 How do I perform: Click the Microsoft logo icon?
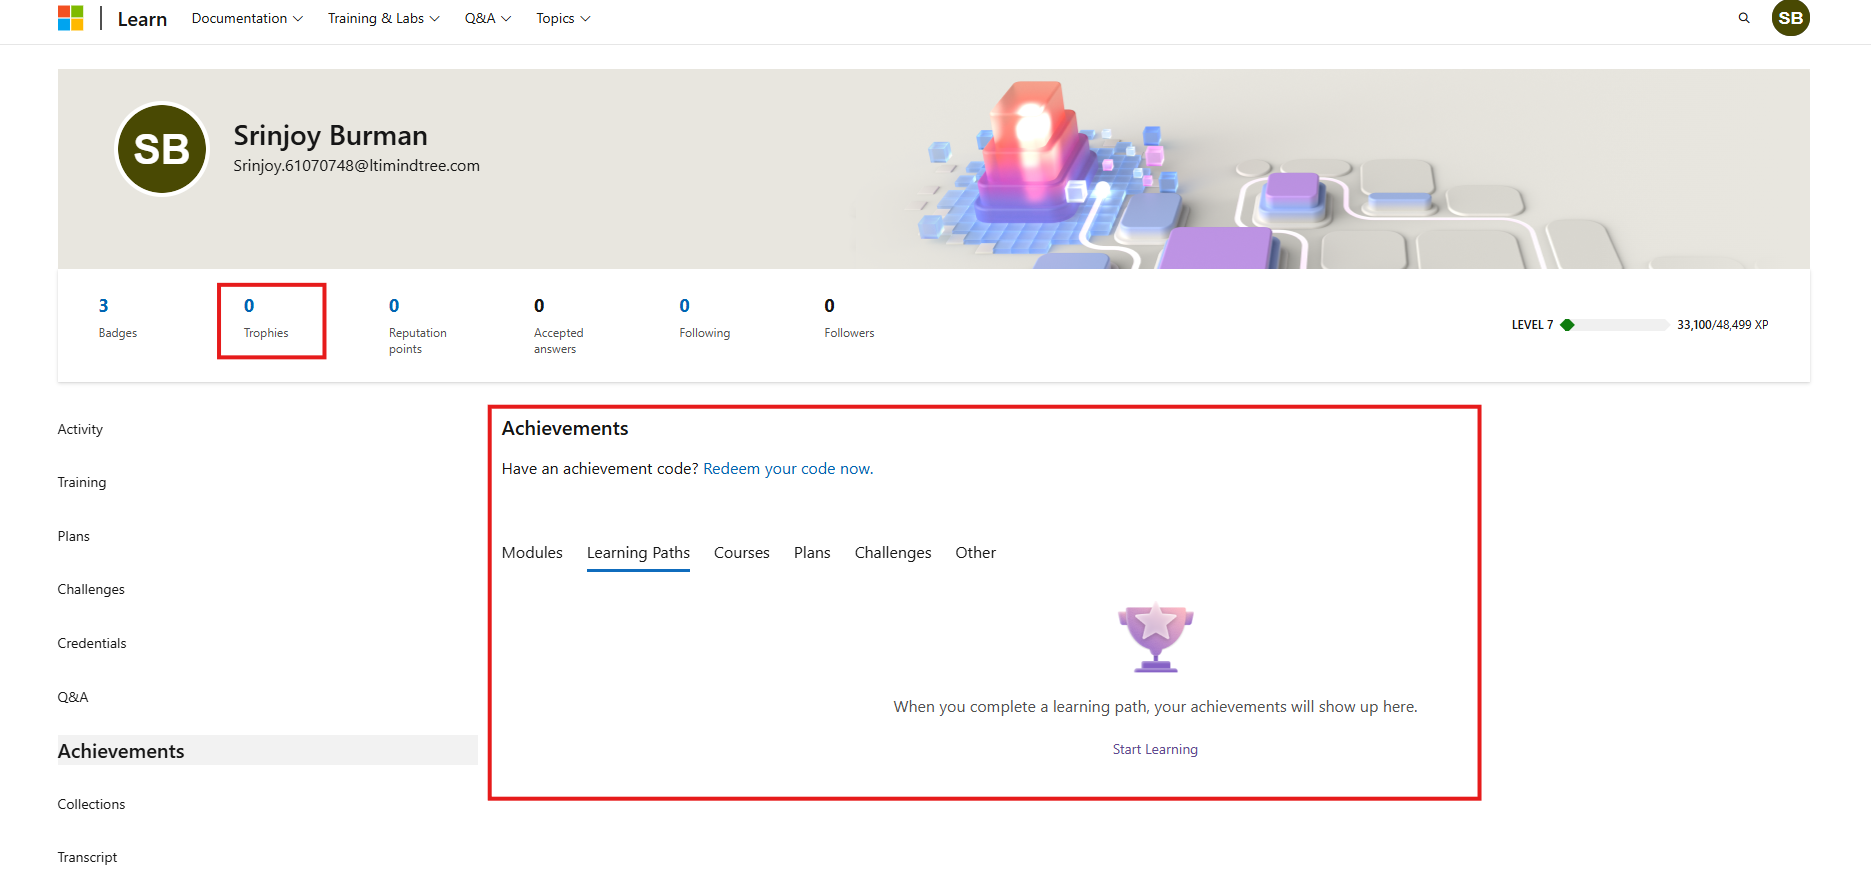coord(70,18)
